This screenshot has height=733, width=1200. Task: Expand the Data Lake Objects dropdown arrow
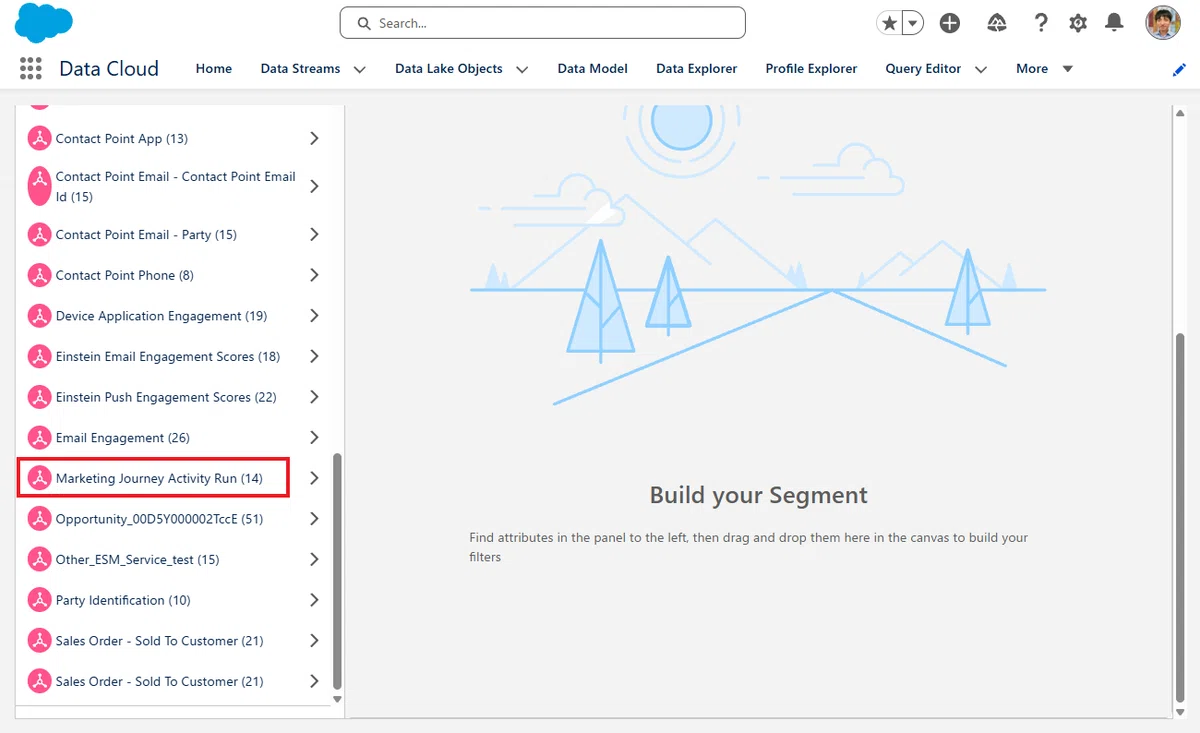pyautogui.click(x=522, y=69)
